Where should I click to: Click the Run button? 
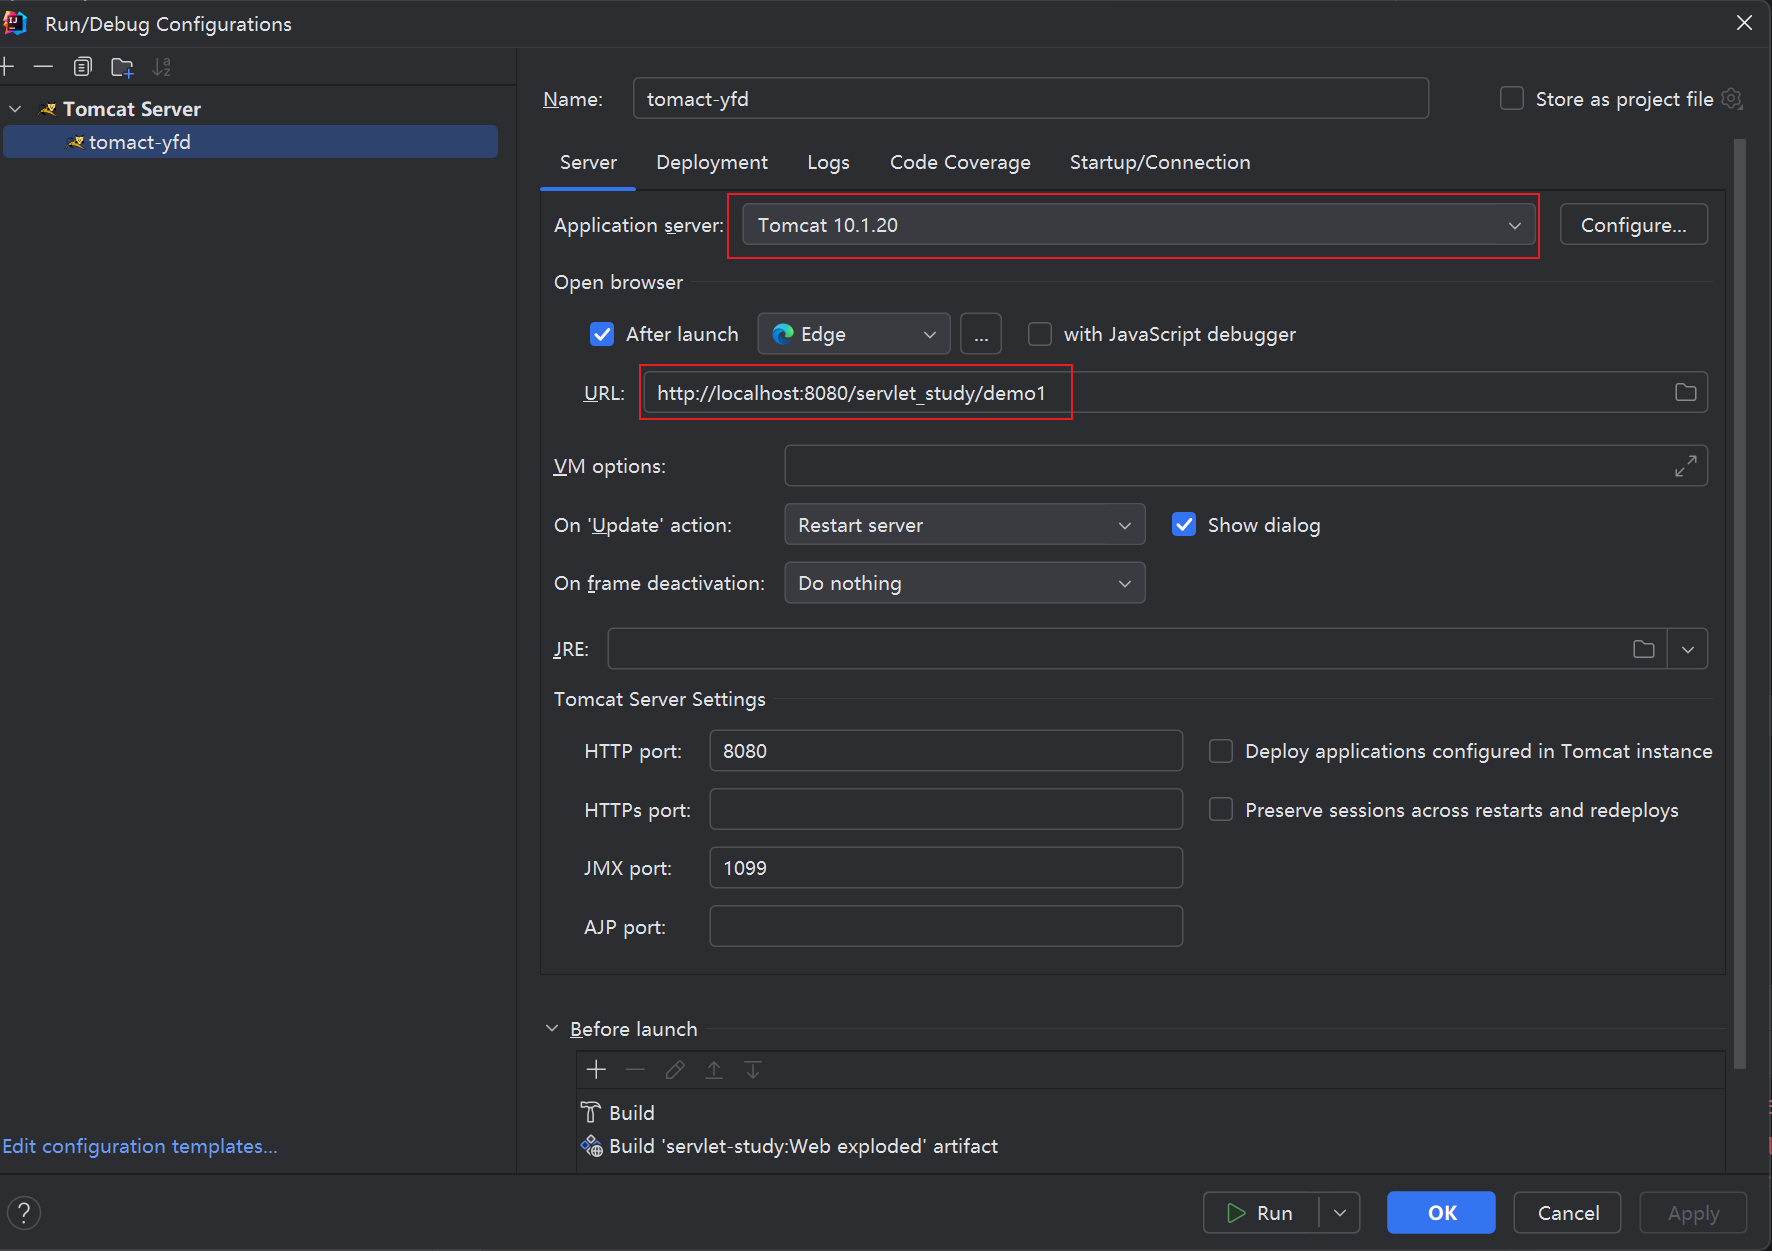point(1261,1213)
